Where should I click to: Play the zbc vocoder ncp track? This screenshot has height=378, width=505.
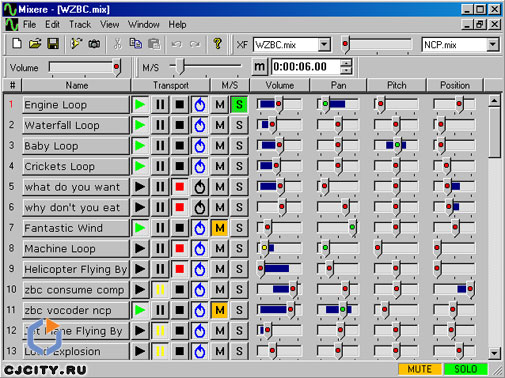140,310
